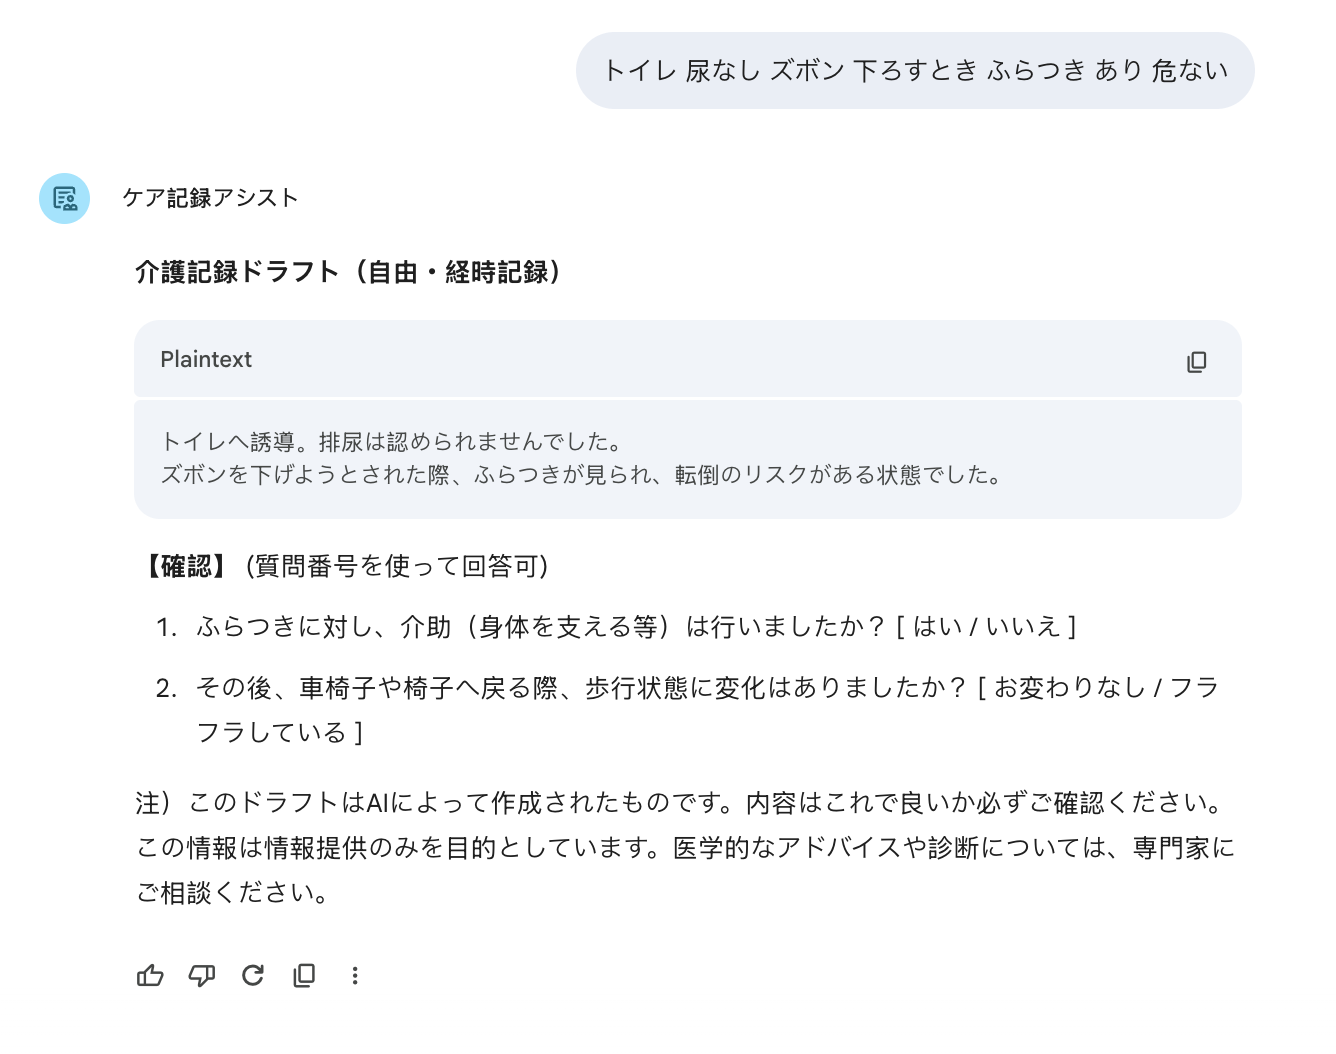
Task: Click the ケア記録アシスト avatar icon
Action: click(x=65, y=198)
